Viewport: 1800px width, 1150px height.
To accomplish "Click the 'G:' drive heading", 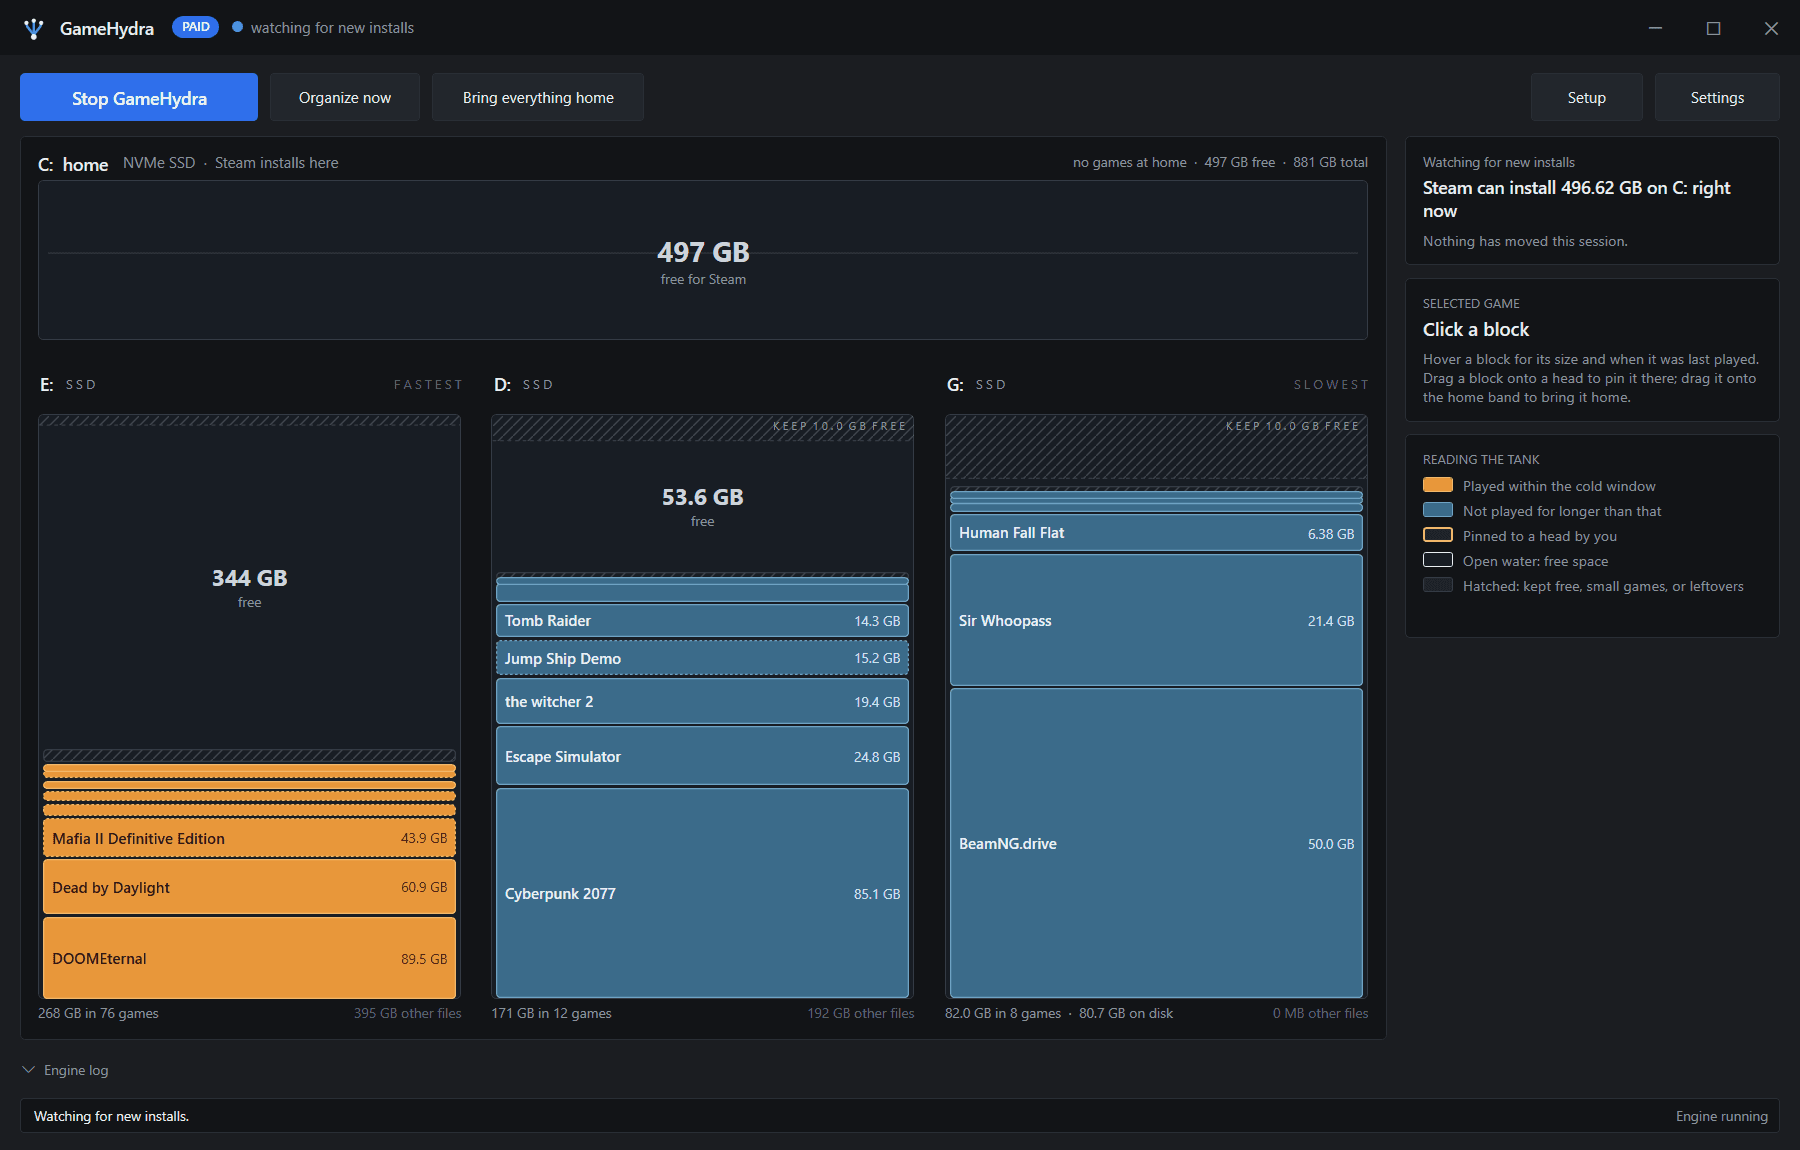I will (955, 385).
